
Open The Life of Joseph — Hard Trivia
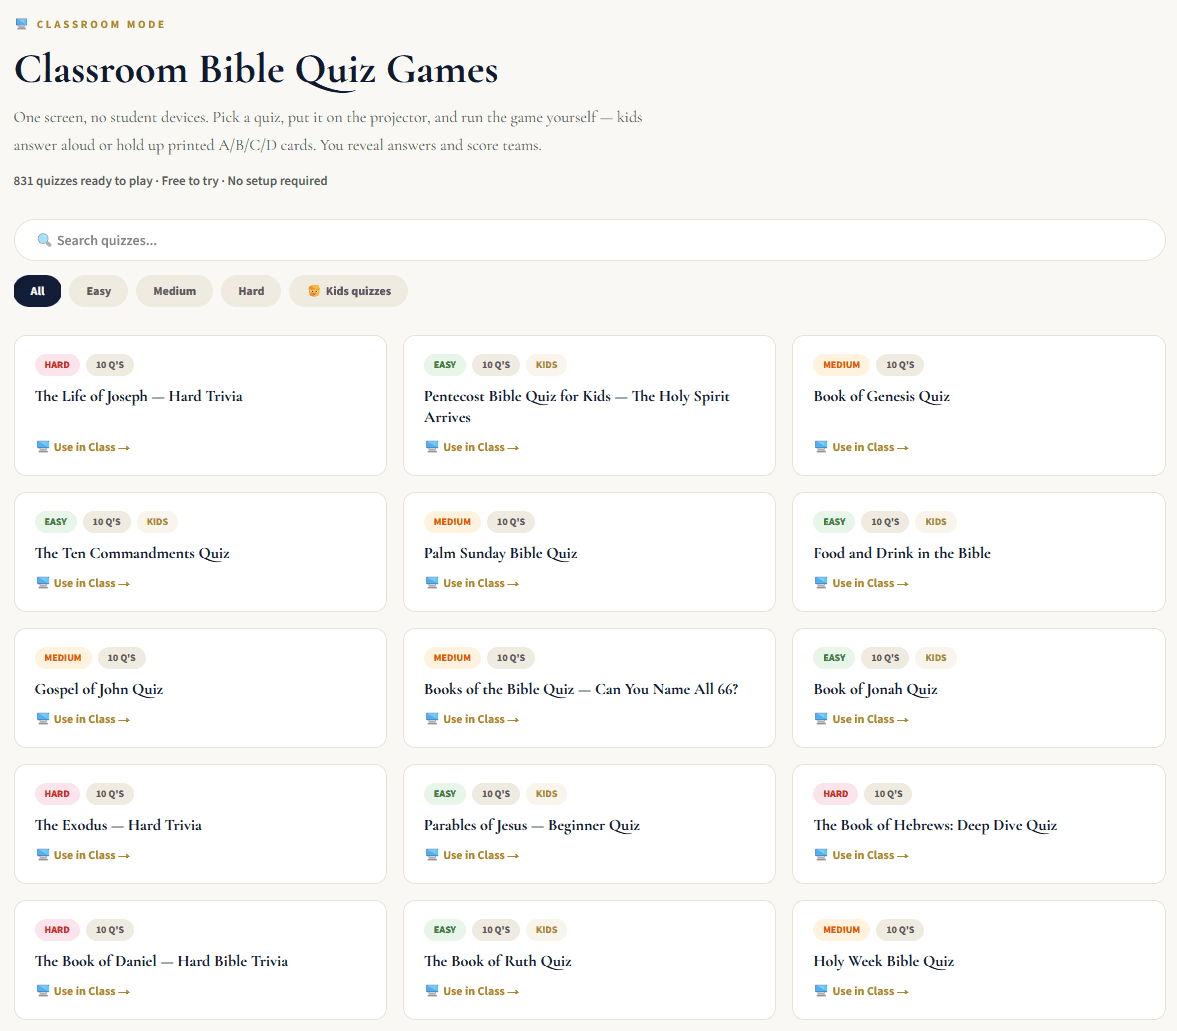point(139,396)
